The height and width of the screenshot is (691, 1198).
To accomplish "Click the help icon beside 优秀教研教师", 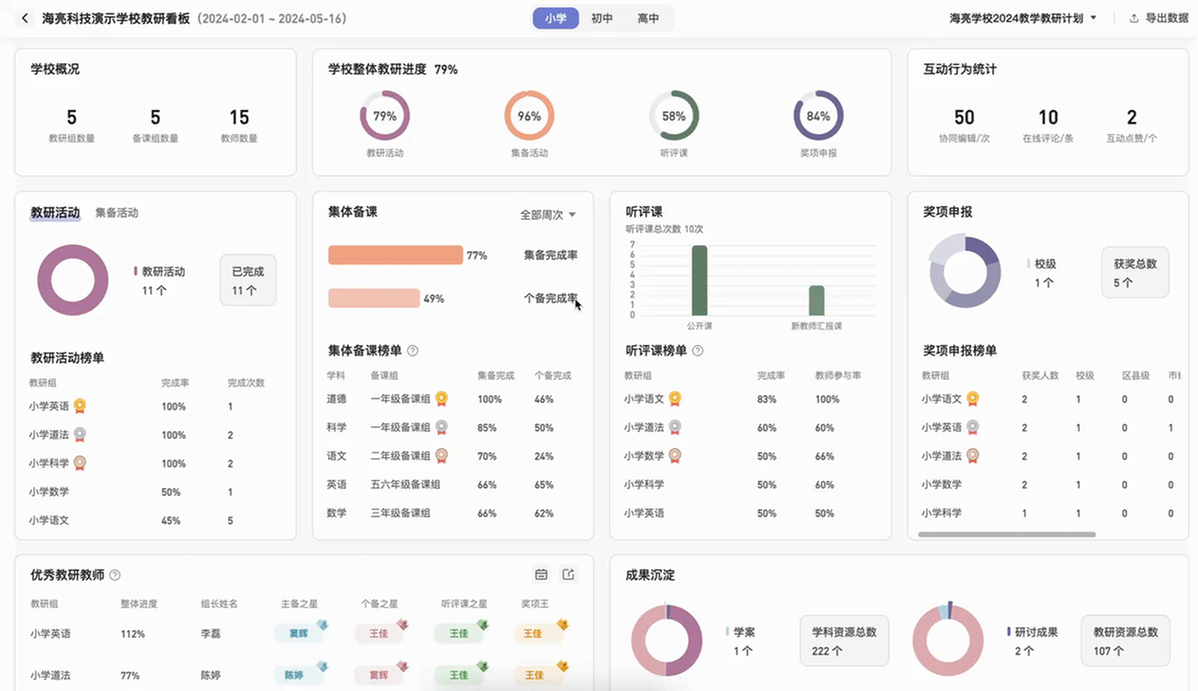I will coord(115,575).
